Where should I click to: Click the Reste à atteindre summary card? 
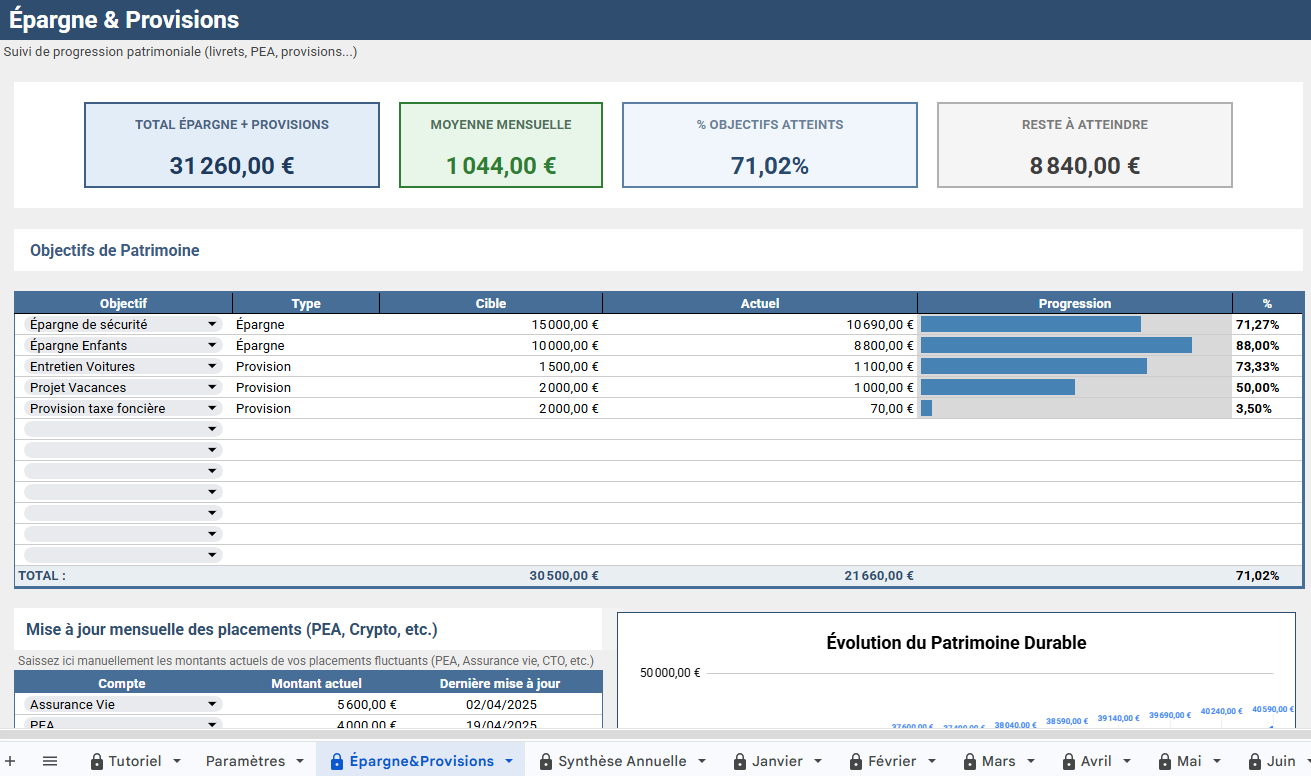coord(1084,145)
